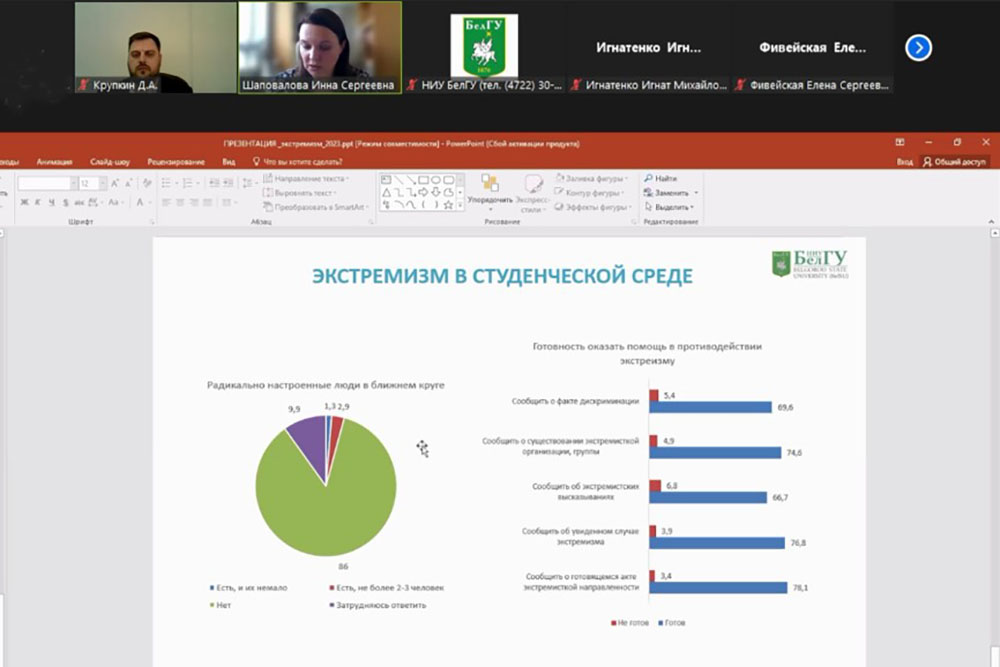Click the increase font size icon
This screenshot has width=1000, height=667.
[x=115, y=184]
